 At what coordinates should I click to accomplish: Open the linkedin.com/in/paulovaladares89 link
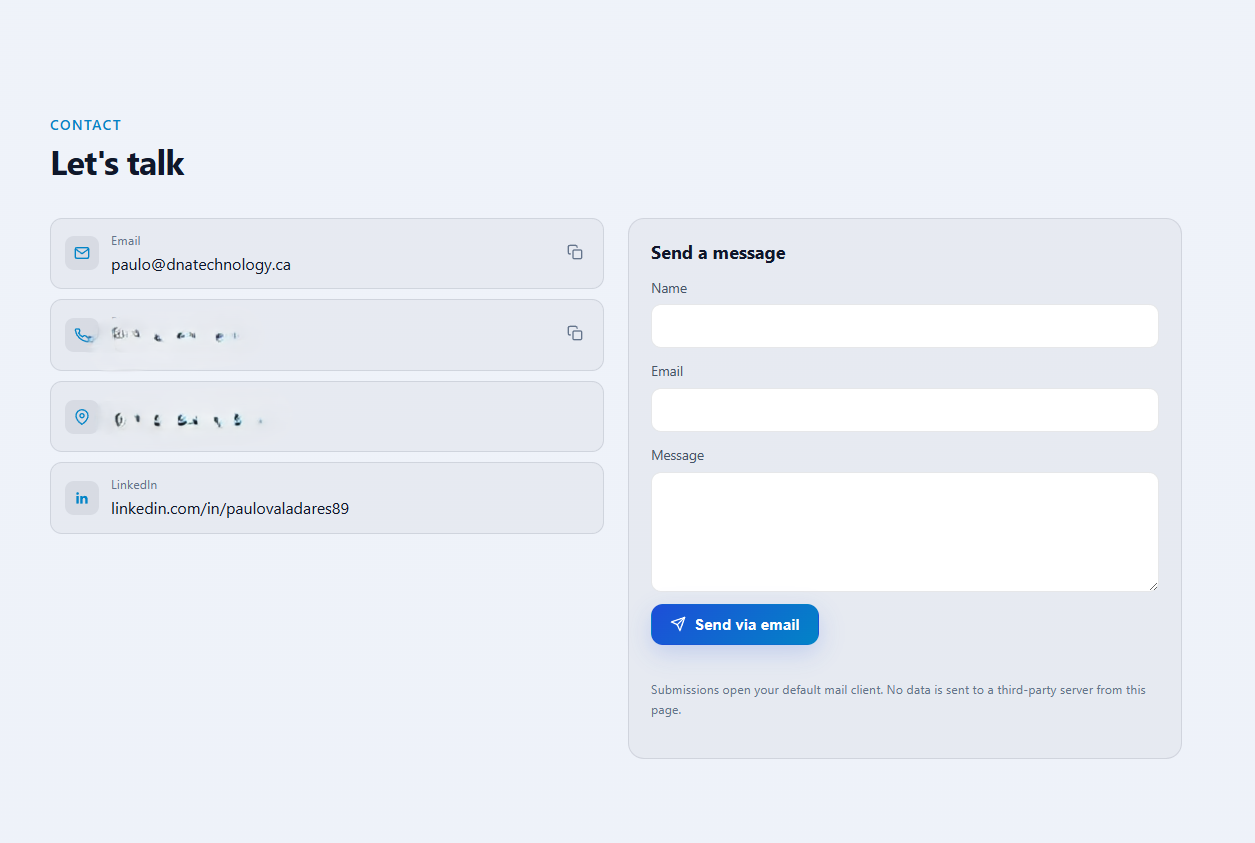(230, 508)
